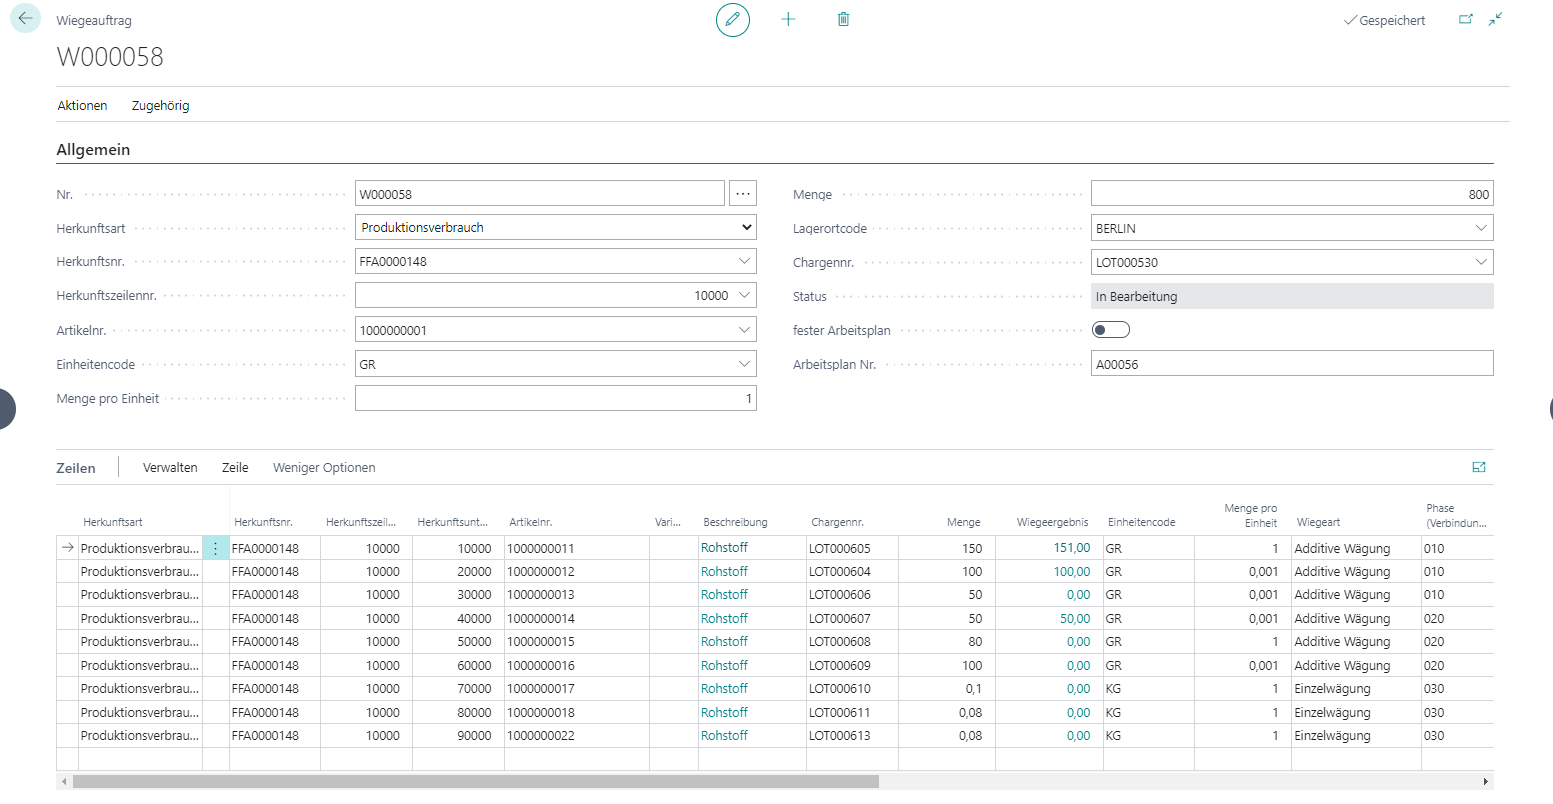1553x804 pixels.
Task: Select Artikelnr. cell 1000000018
Action: [577, 713]
